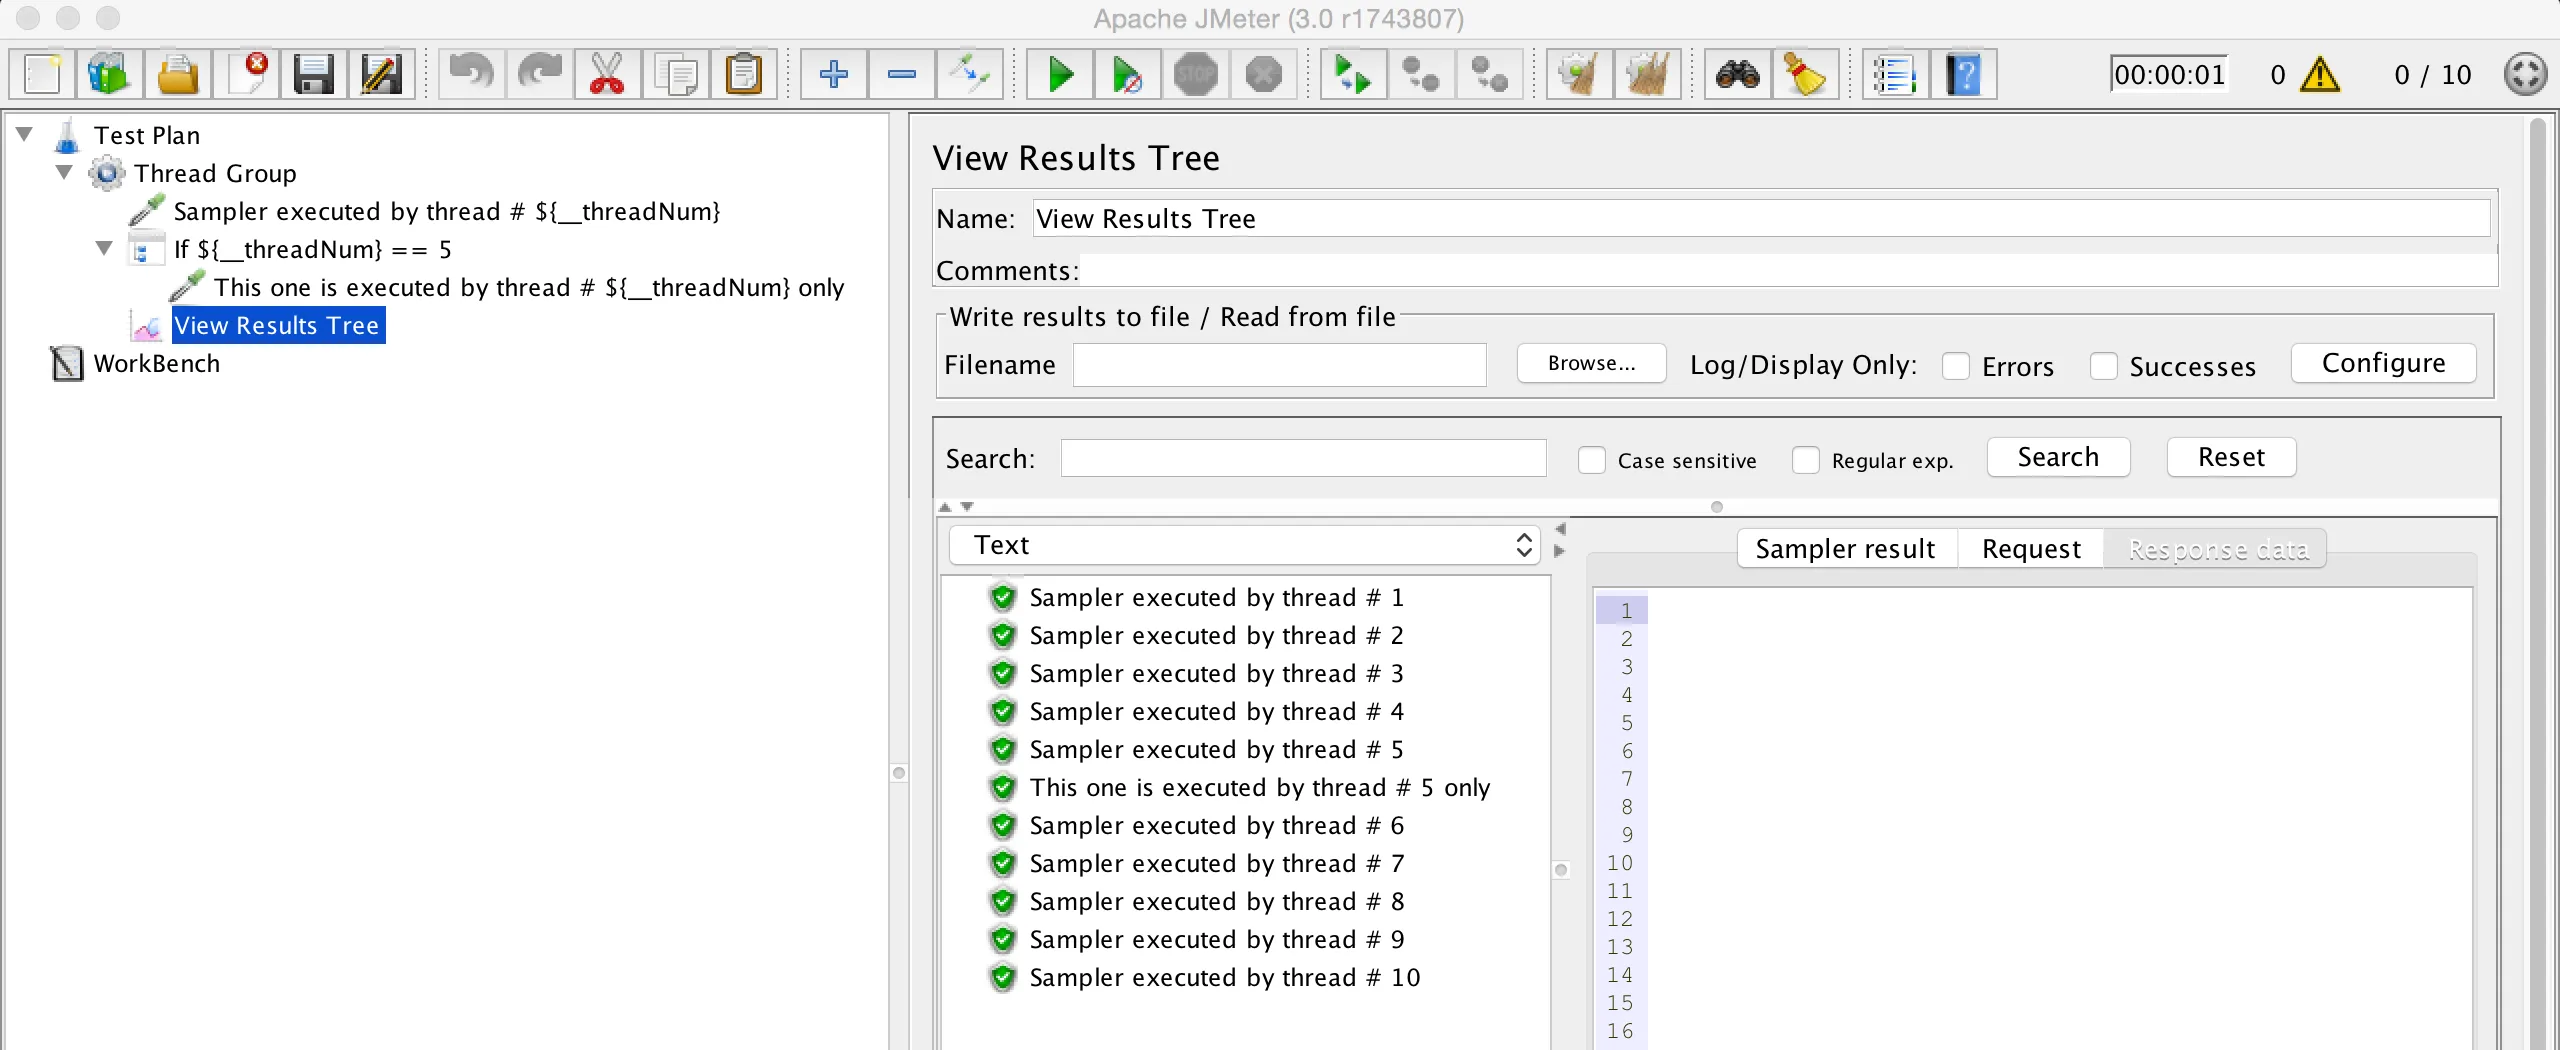Open the Templates icon in toolbar

coord(110,74)
